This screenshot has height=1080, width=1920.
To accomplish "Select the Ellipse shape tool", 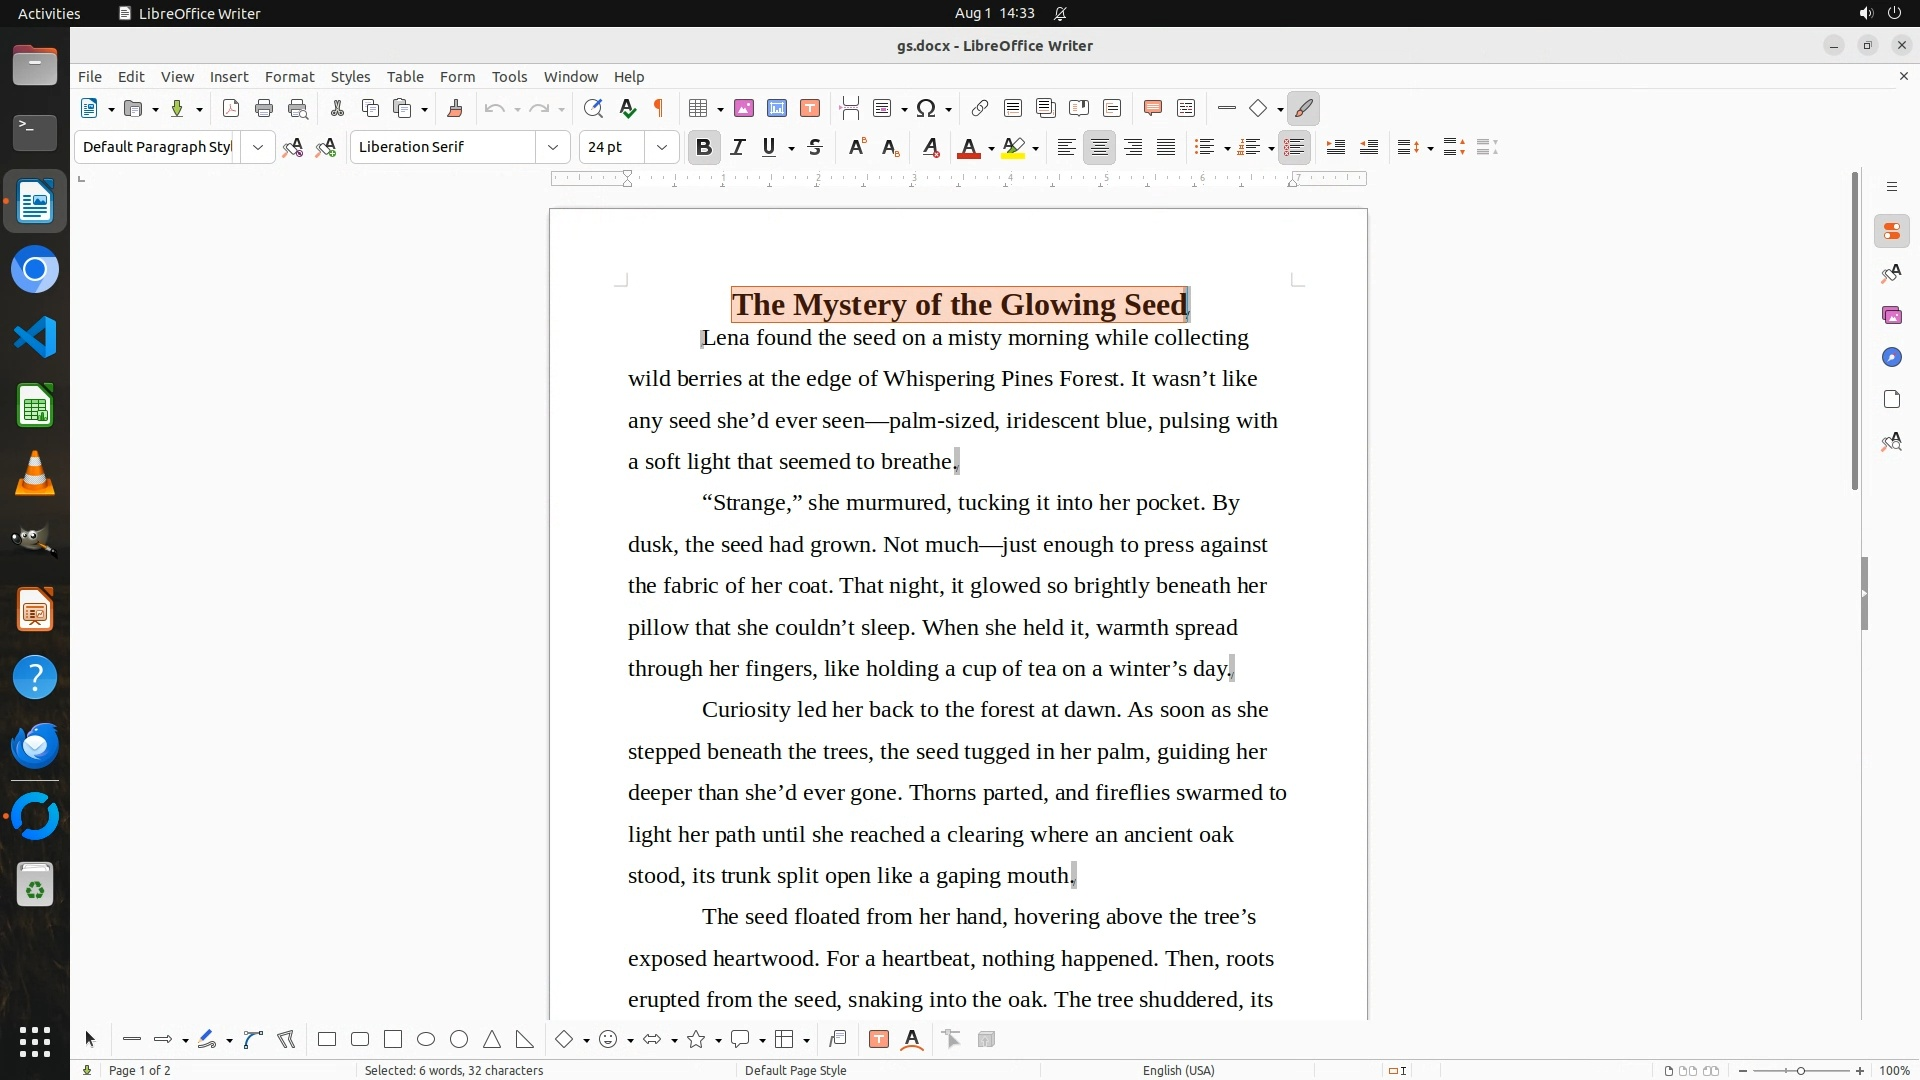I will (426, 1040).
